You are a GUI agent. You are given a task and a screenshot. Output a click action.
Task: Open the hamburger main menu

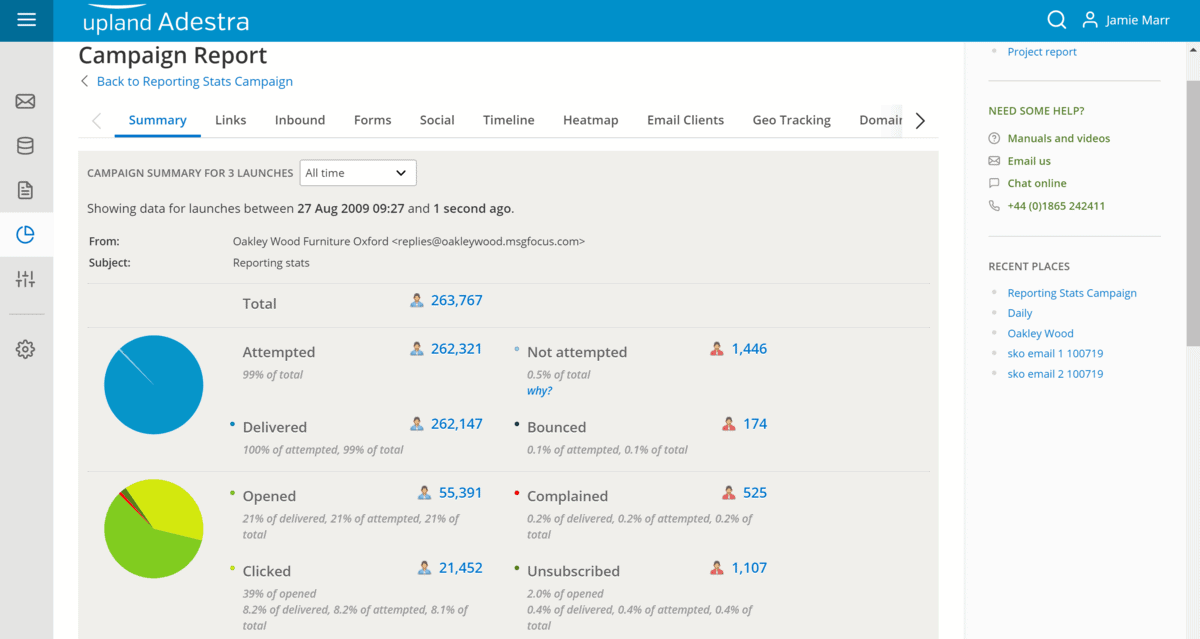click(27, 20)
